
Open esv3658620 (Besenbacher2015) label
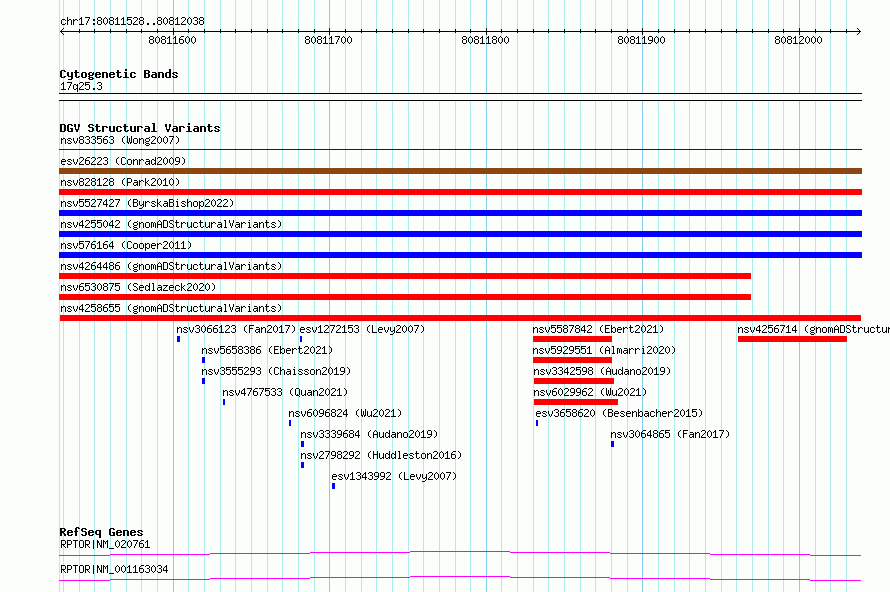[x=619, y=413]
